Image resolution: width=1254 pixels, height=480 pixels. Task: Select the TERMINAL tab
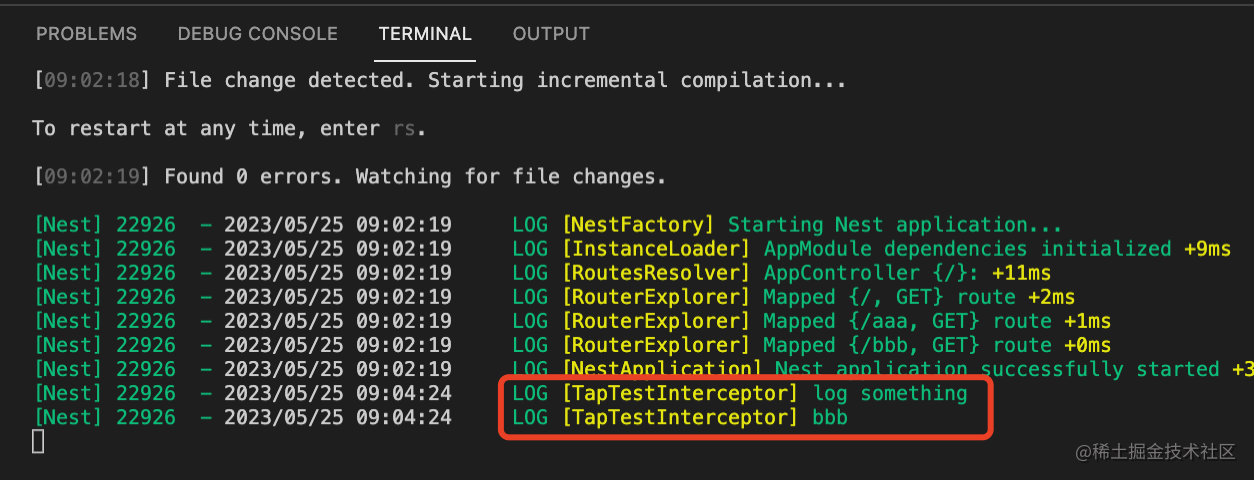pyautogui.click(x=425, y=34)
